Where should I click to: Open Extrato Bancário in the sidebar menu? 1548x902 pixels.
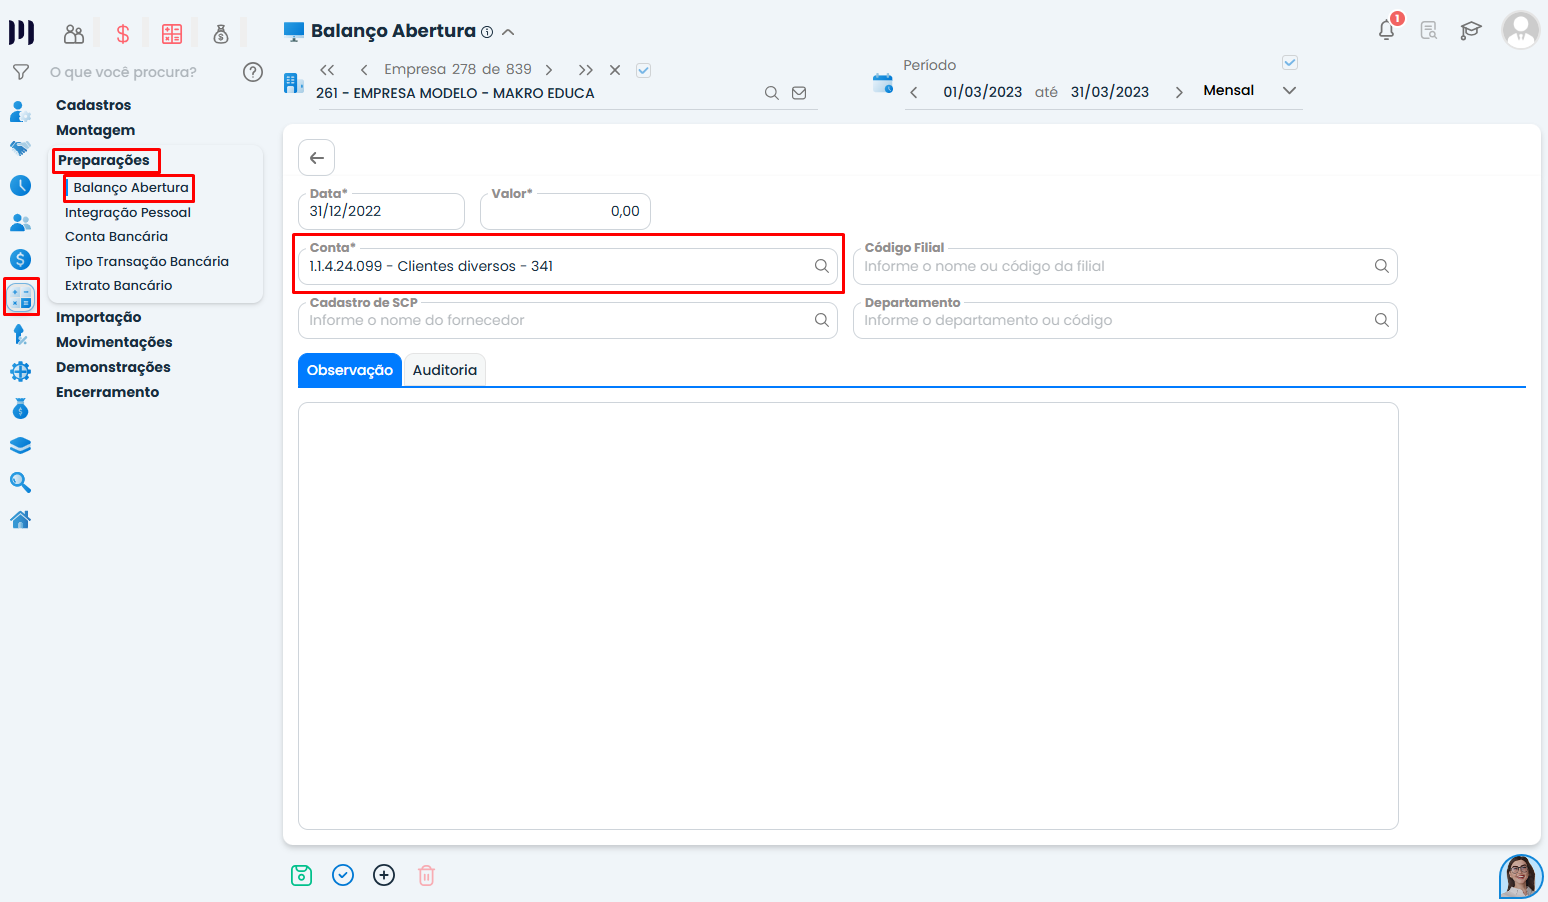coord(118,286)
